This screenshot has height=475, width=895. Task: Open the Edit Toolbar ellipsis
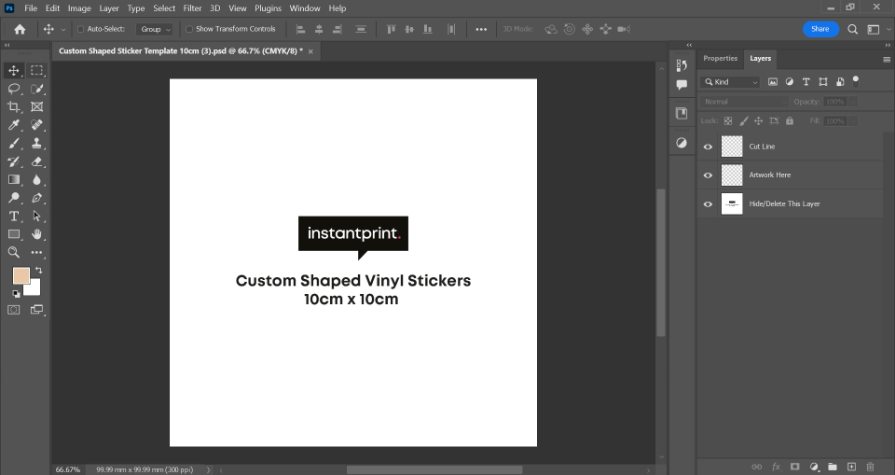(x=37, y=252)
